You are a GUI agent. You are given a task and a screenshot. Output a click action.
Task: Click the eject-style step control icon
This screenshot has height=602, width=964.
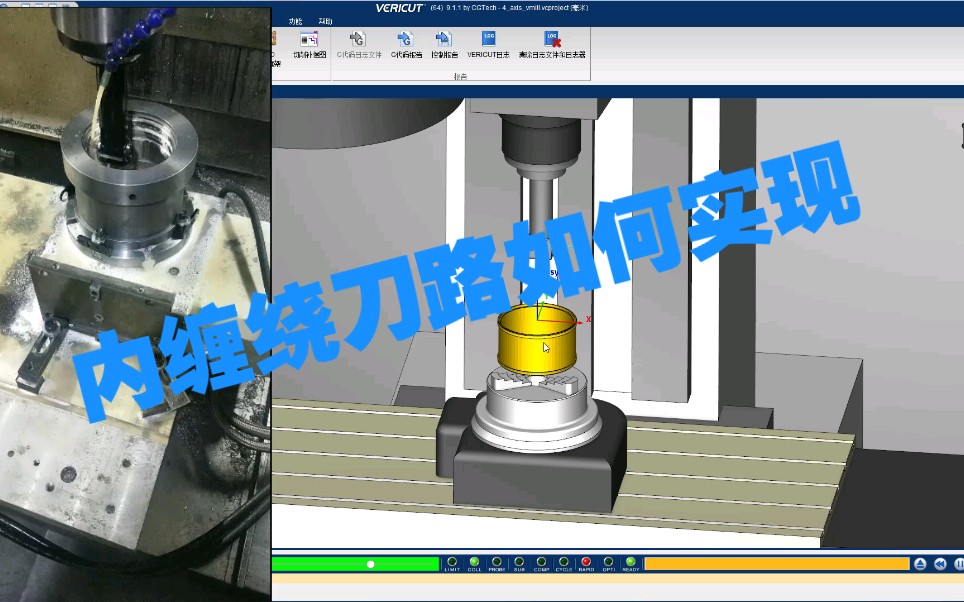[921, 565]
